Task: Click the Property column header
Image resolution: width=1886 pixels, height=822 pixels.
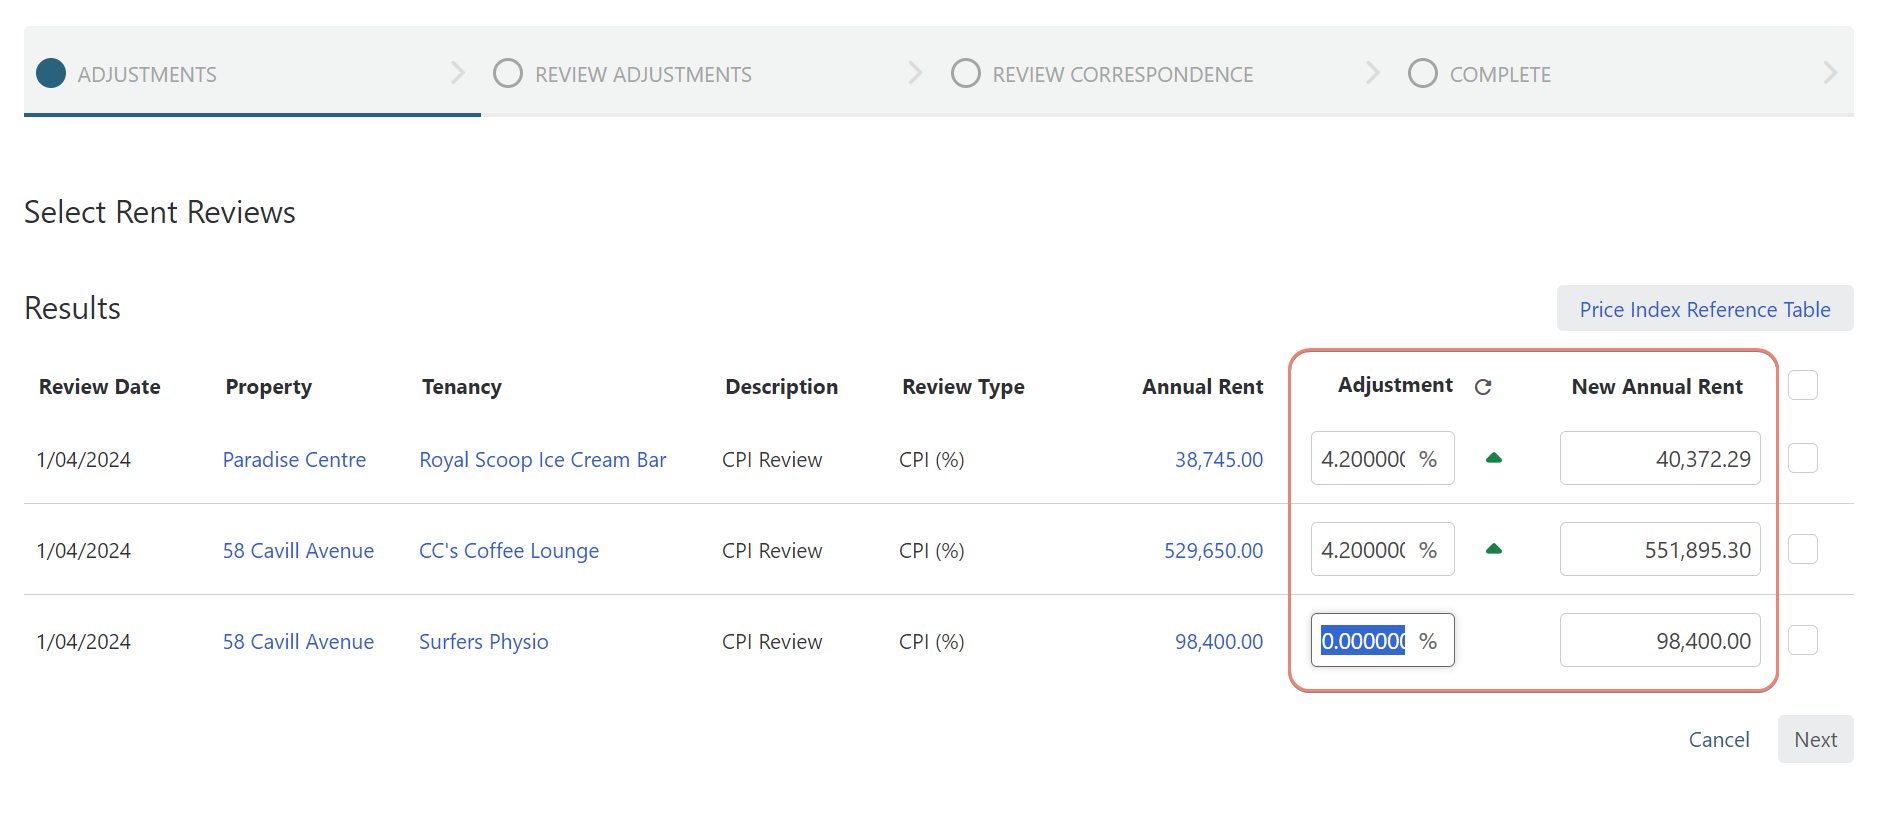Action: [268, 387]
